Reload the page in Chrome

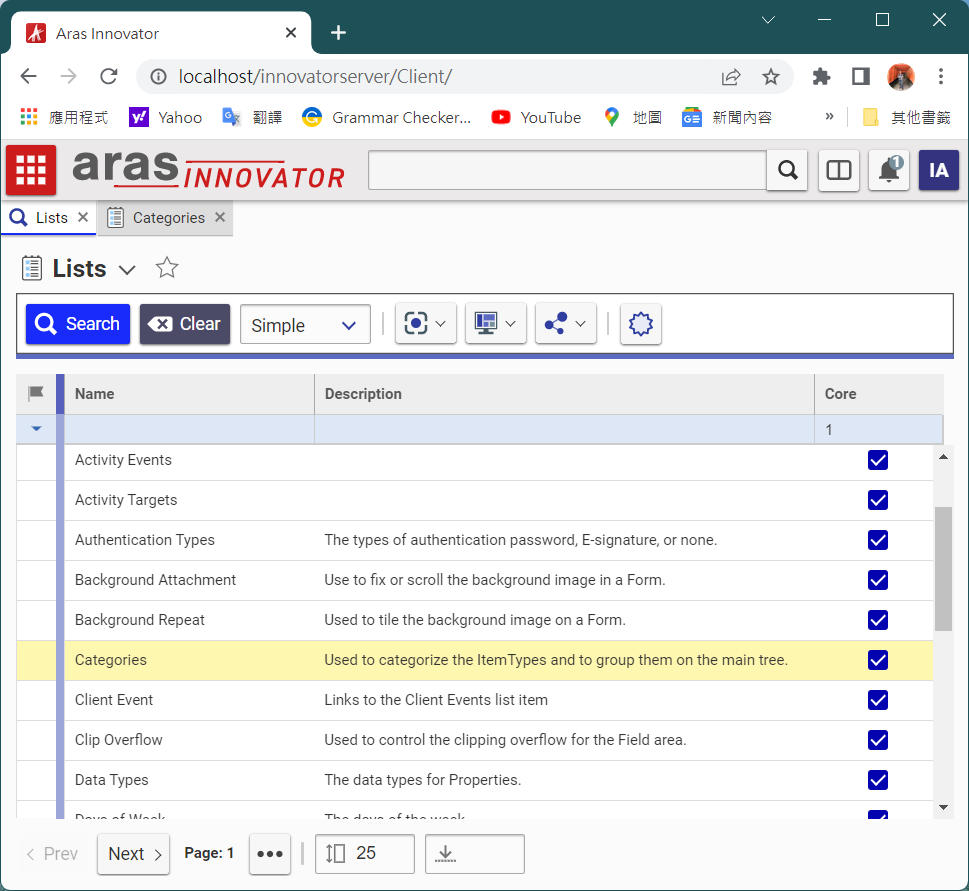(x=109, y=77)
